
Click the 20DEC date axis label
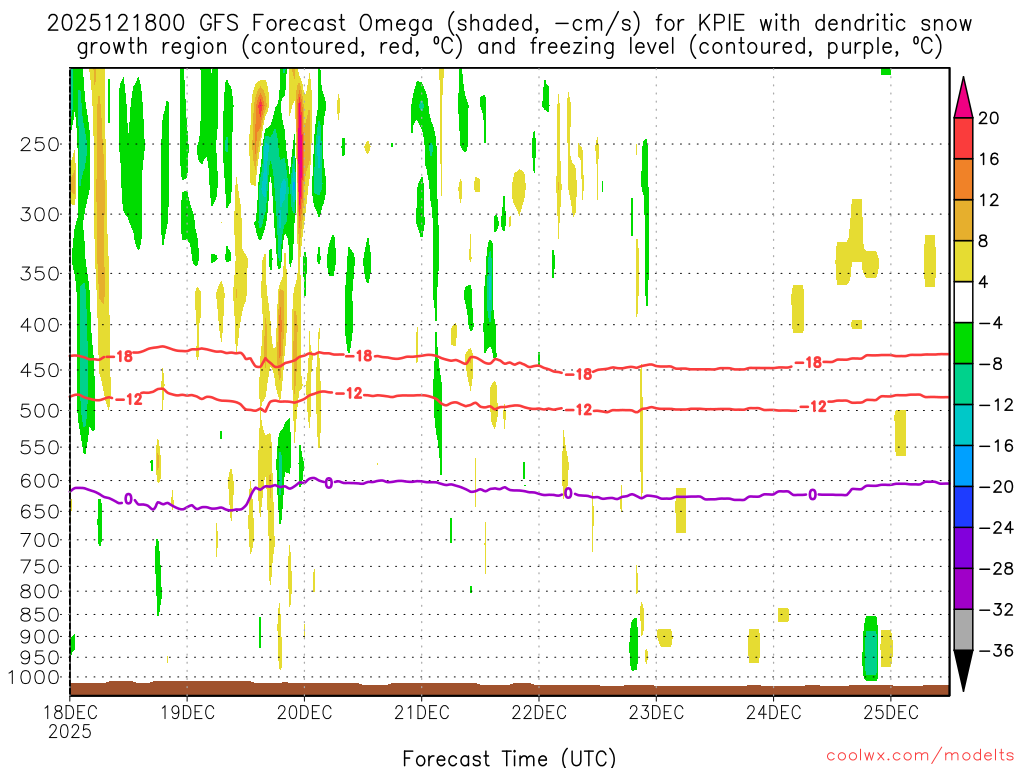click(304, 712)
